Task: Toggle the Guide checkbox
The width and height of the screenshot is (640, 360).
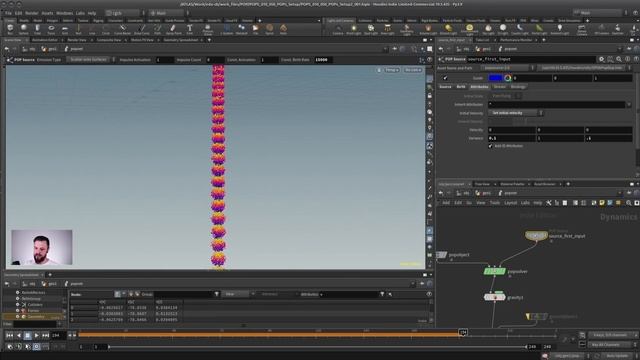Action: click(x=445, y=78)
